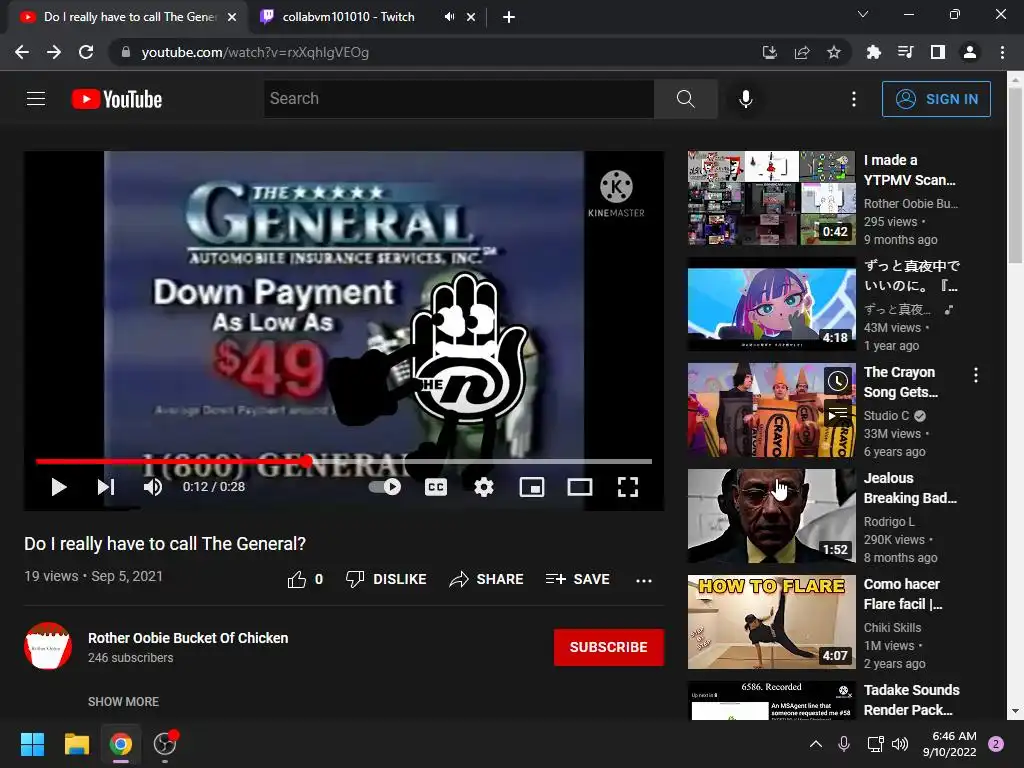1024x768 pixels.
Task: Add Crayon Song to Watch Later clock icon
Action: coord(838,381)
